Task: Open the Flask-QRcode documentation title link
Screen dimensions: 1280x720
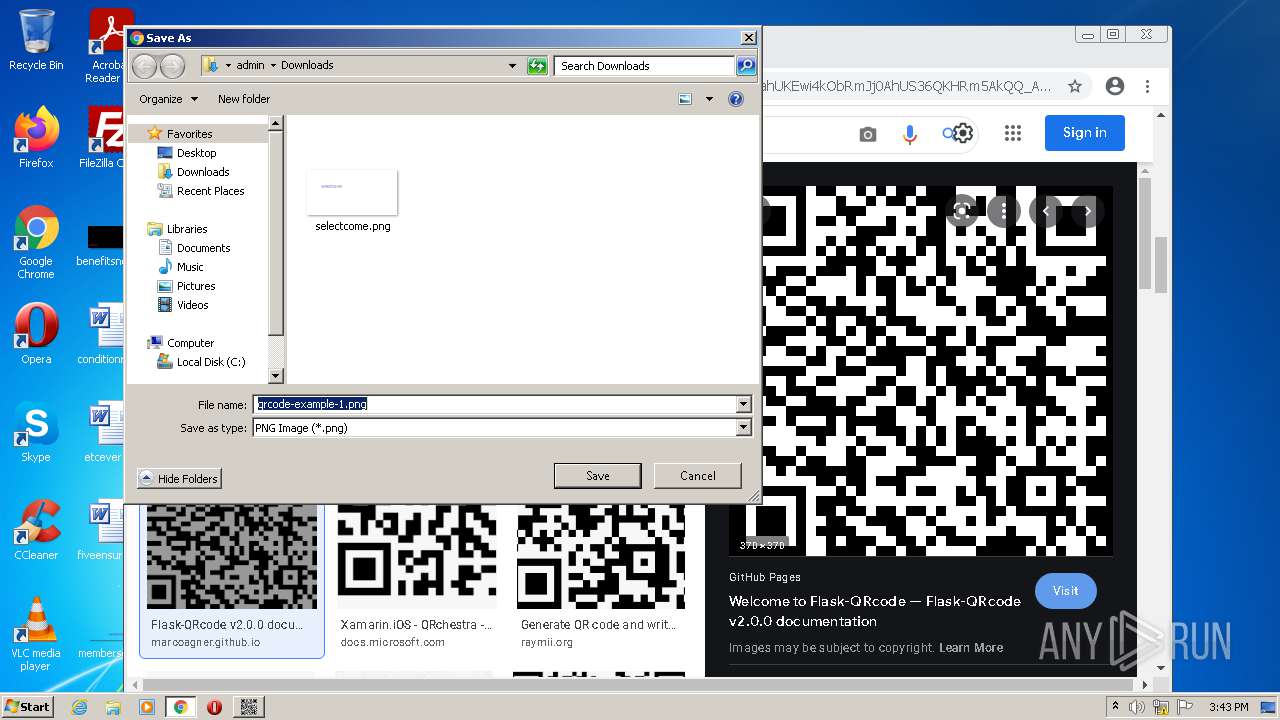Action: click(875, 611)
